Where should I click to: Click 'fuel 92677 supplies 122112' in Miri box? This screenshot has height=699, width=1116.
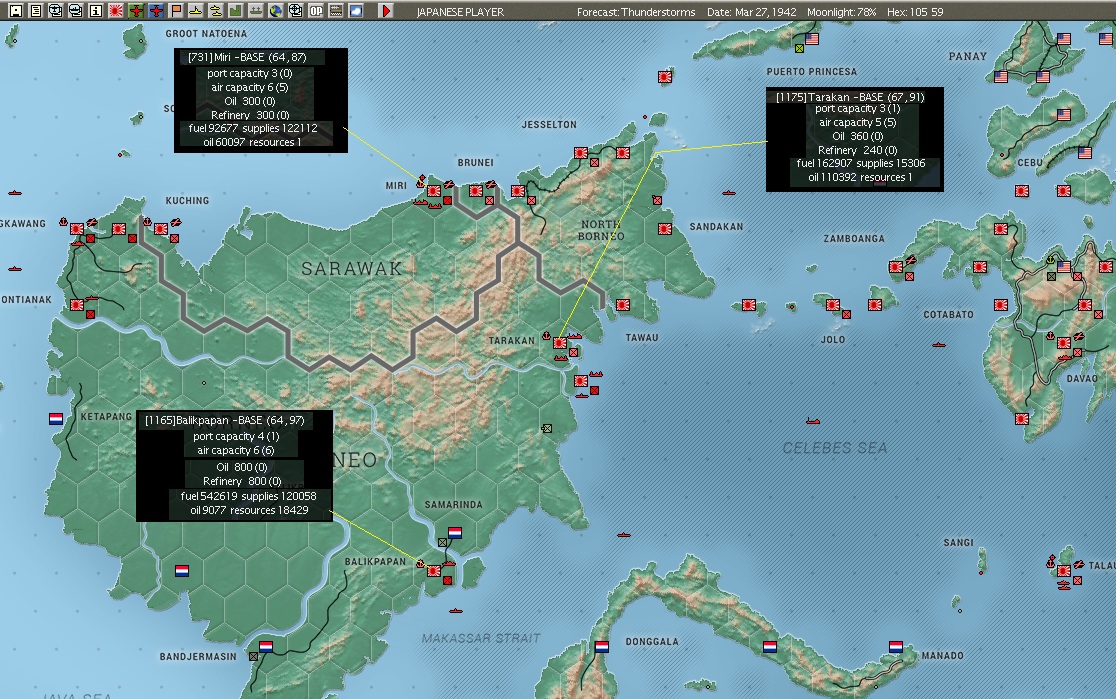253,128
